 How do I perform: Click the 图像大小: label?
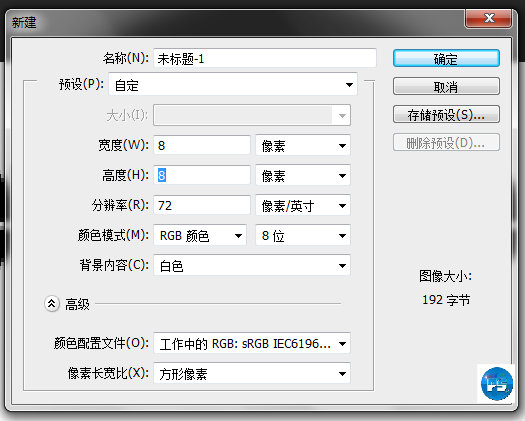click(445, 276)
